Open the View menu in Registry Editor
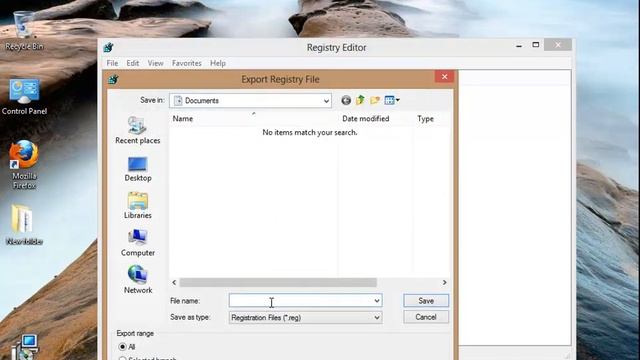This screenshot has height=360, width=640. (x=156, y=63)
